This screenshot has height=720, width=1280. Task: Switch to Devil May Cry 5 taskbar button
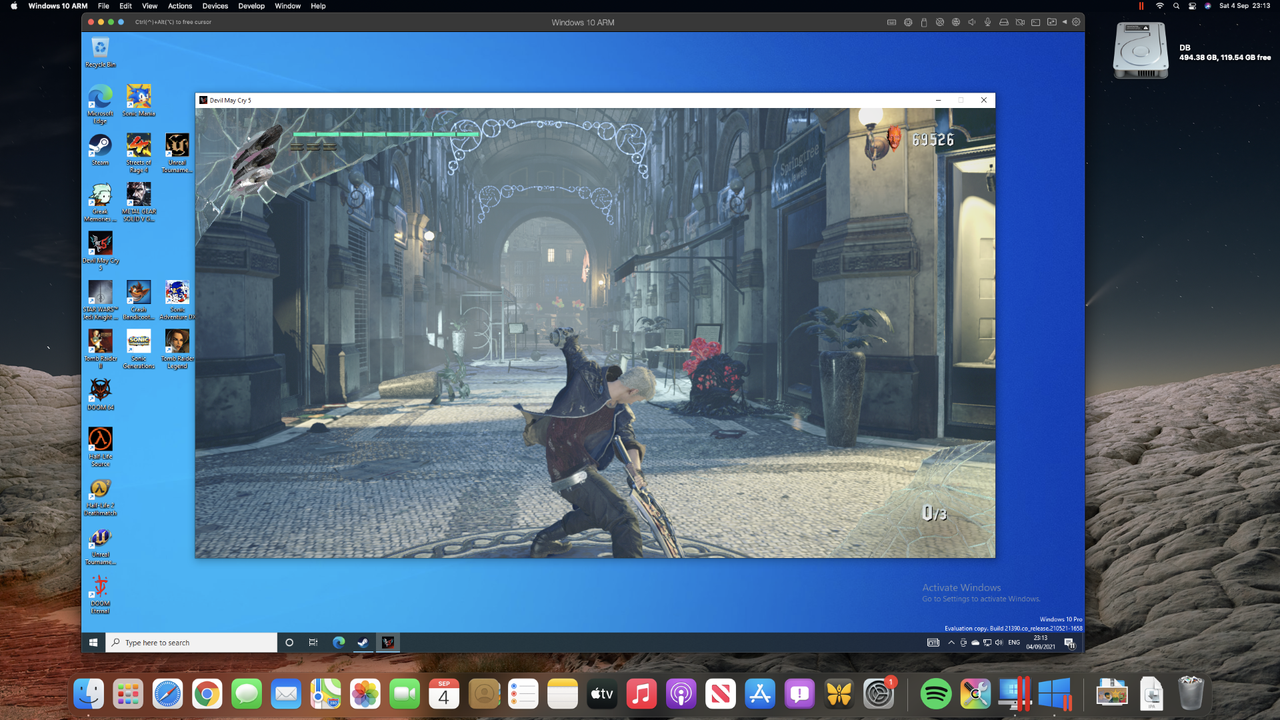[x=387, y=642]
